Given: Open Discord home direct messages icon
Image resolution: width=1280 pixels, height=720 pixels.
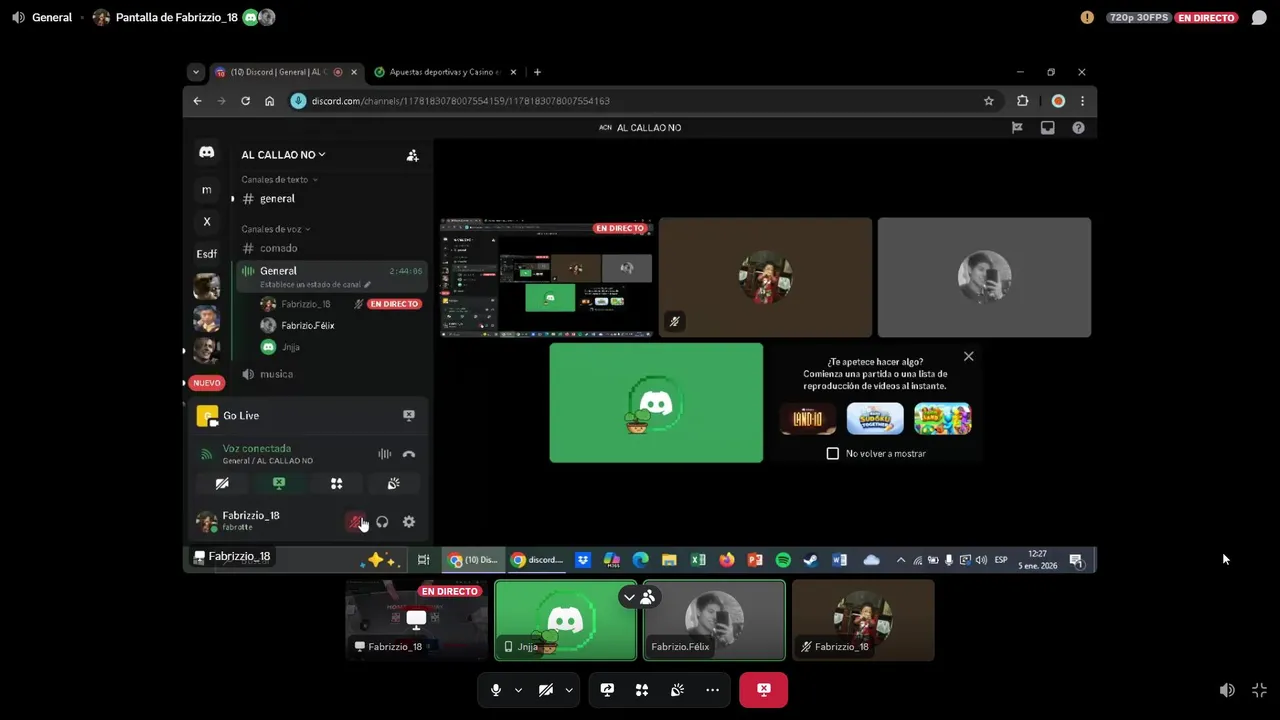Looking at the screenshot, I should coord(206,153).
